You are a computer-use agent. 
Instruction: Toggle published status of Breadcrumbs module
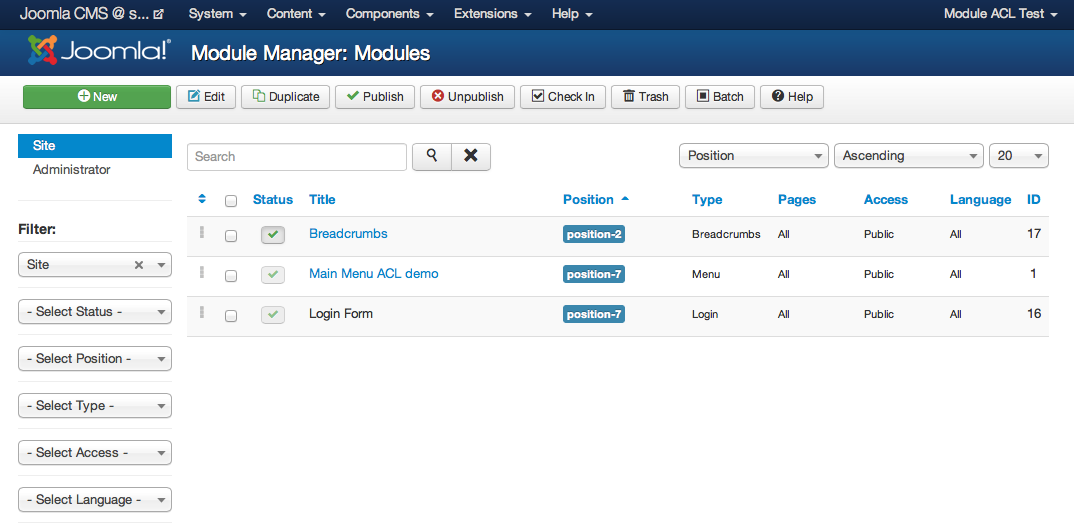(273, 235)
